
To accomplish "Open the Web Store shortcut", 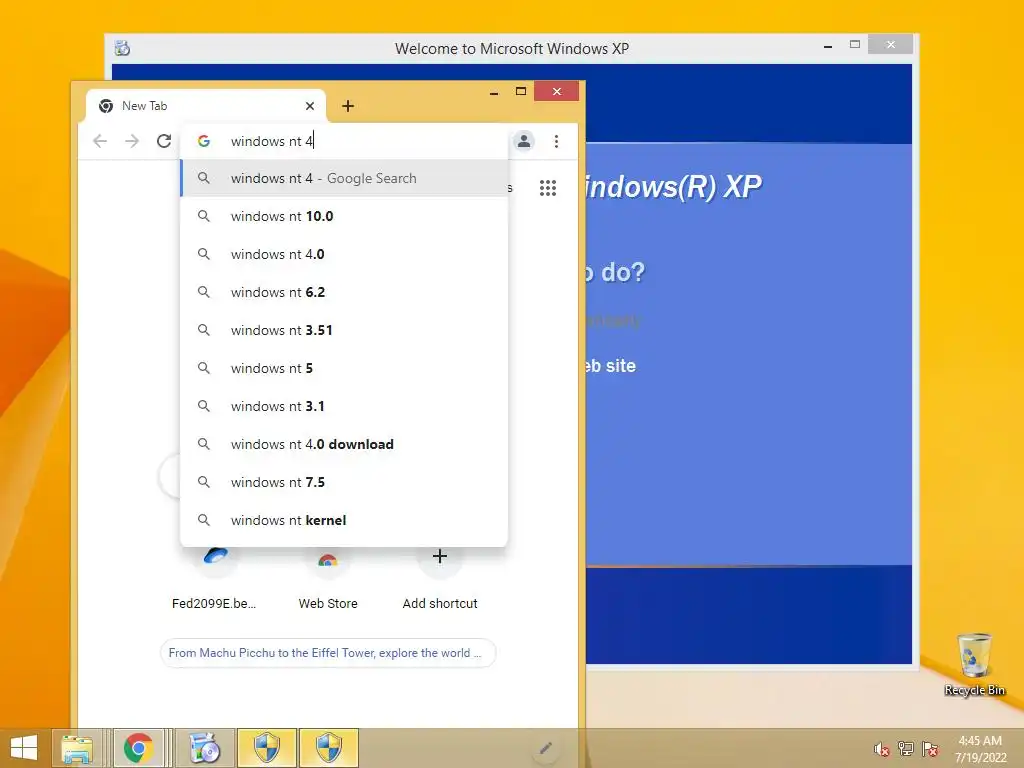I will pyautogui.click(x=328, y=579).
